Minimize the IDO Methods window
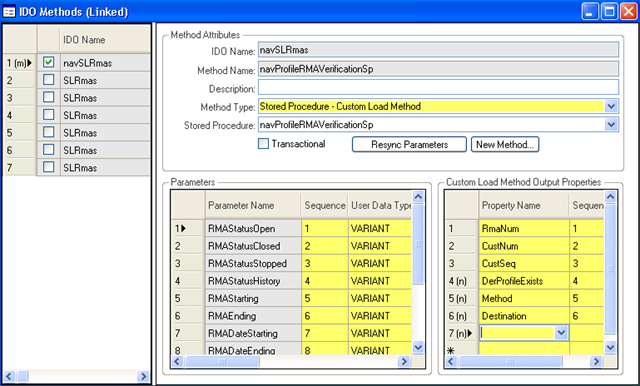This screenshot has height=386, width=640. (x=590, y=11)
